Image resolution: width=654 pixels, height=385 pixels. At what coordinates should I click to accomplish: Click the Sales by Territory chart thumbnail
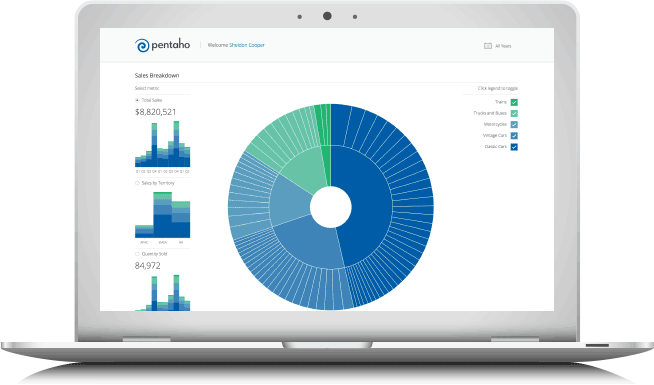(x=163, y=215)
